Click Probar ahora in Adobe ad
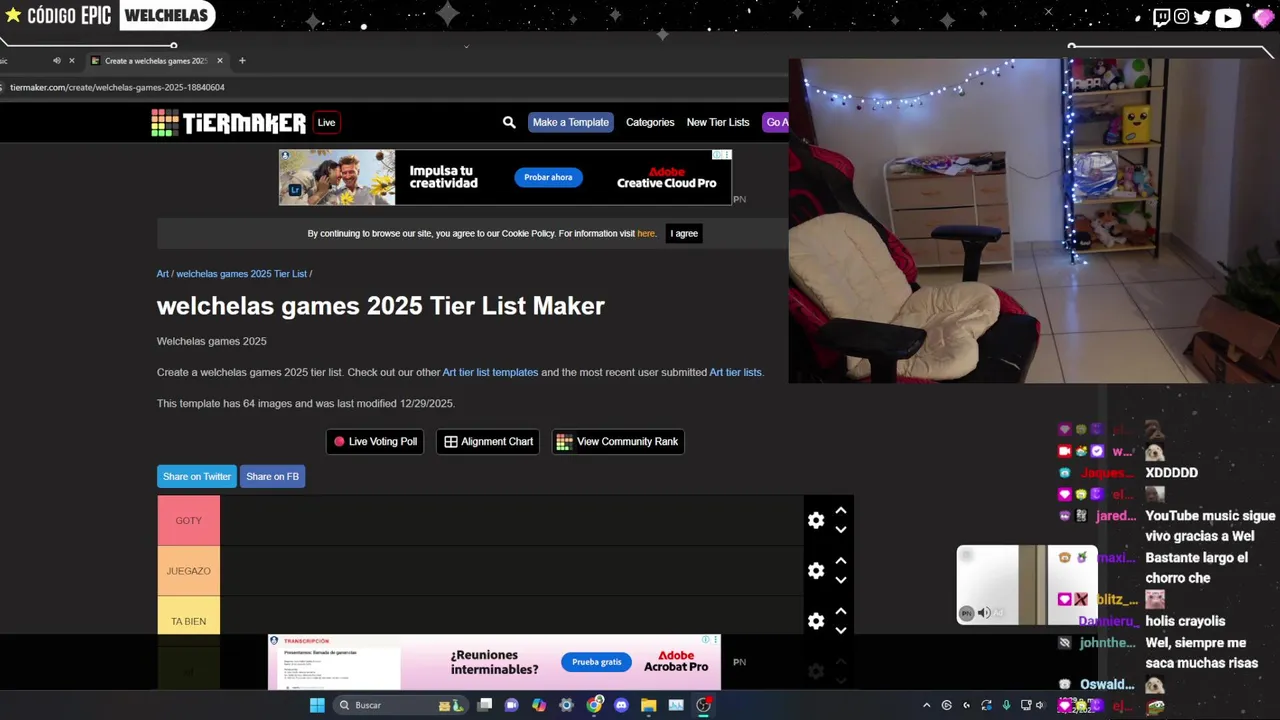Screen dimensions: 1280x720 click(x=548, y=177)
